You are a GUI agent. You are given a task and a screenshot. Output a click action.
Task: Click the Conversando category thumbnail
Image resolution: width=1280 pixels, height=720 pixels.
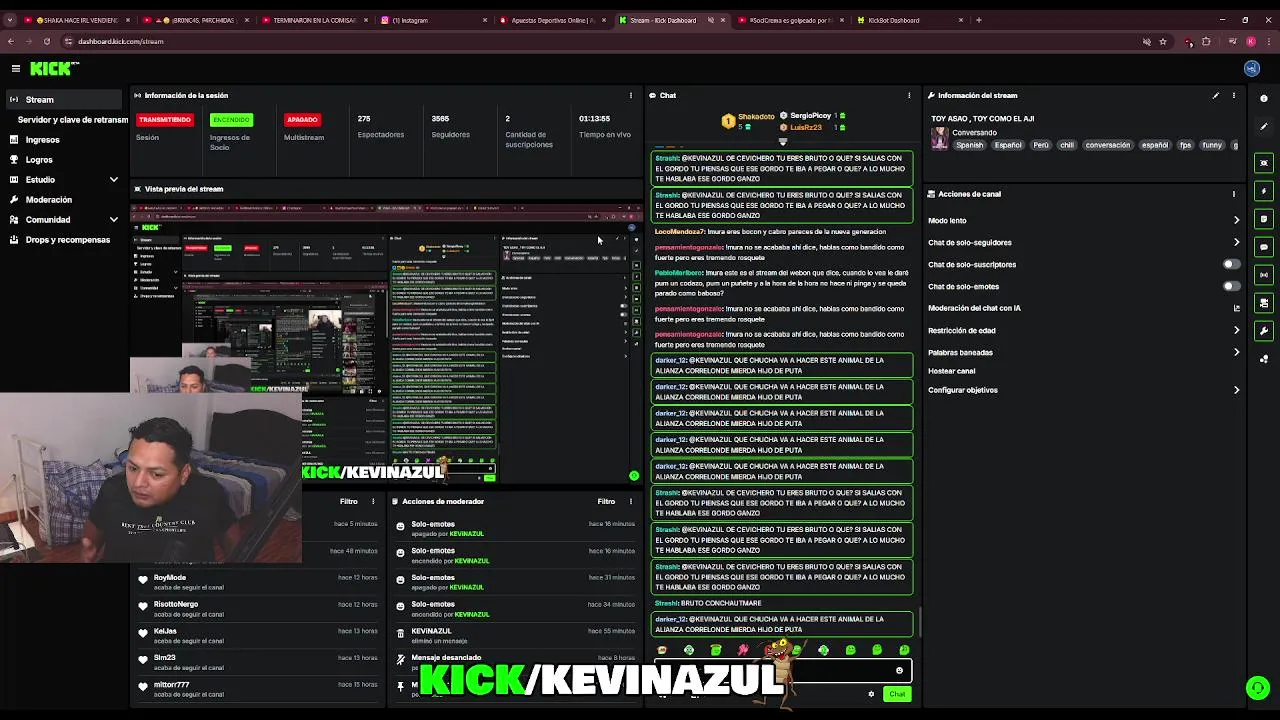click(x=939, y=139)
